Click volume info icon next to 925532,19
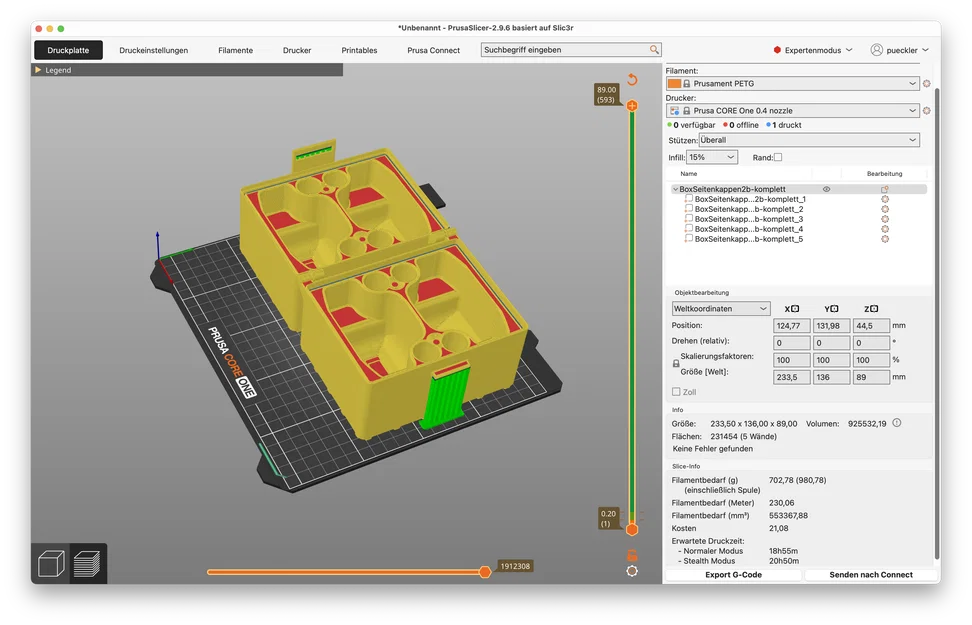Viewport: 972px width, 625px height. (x=896, y=423)
